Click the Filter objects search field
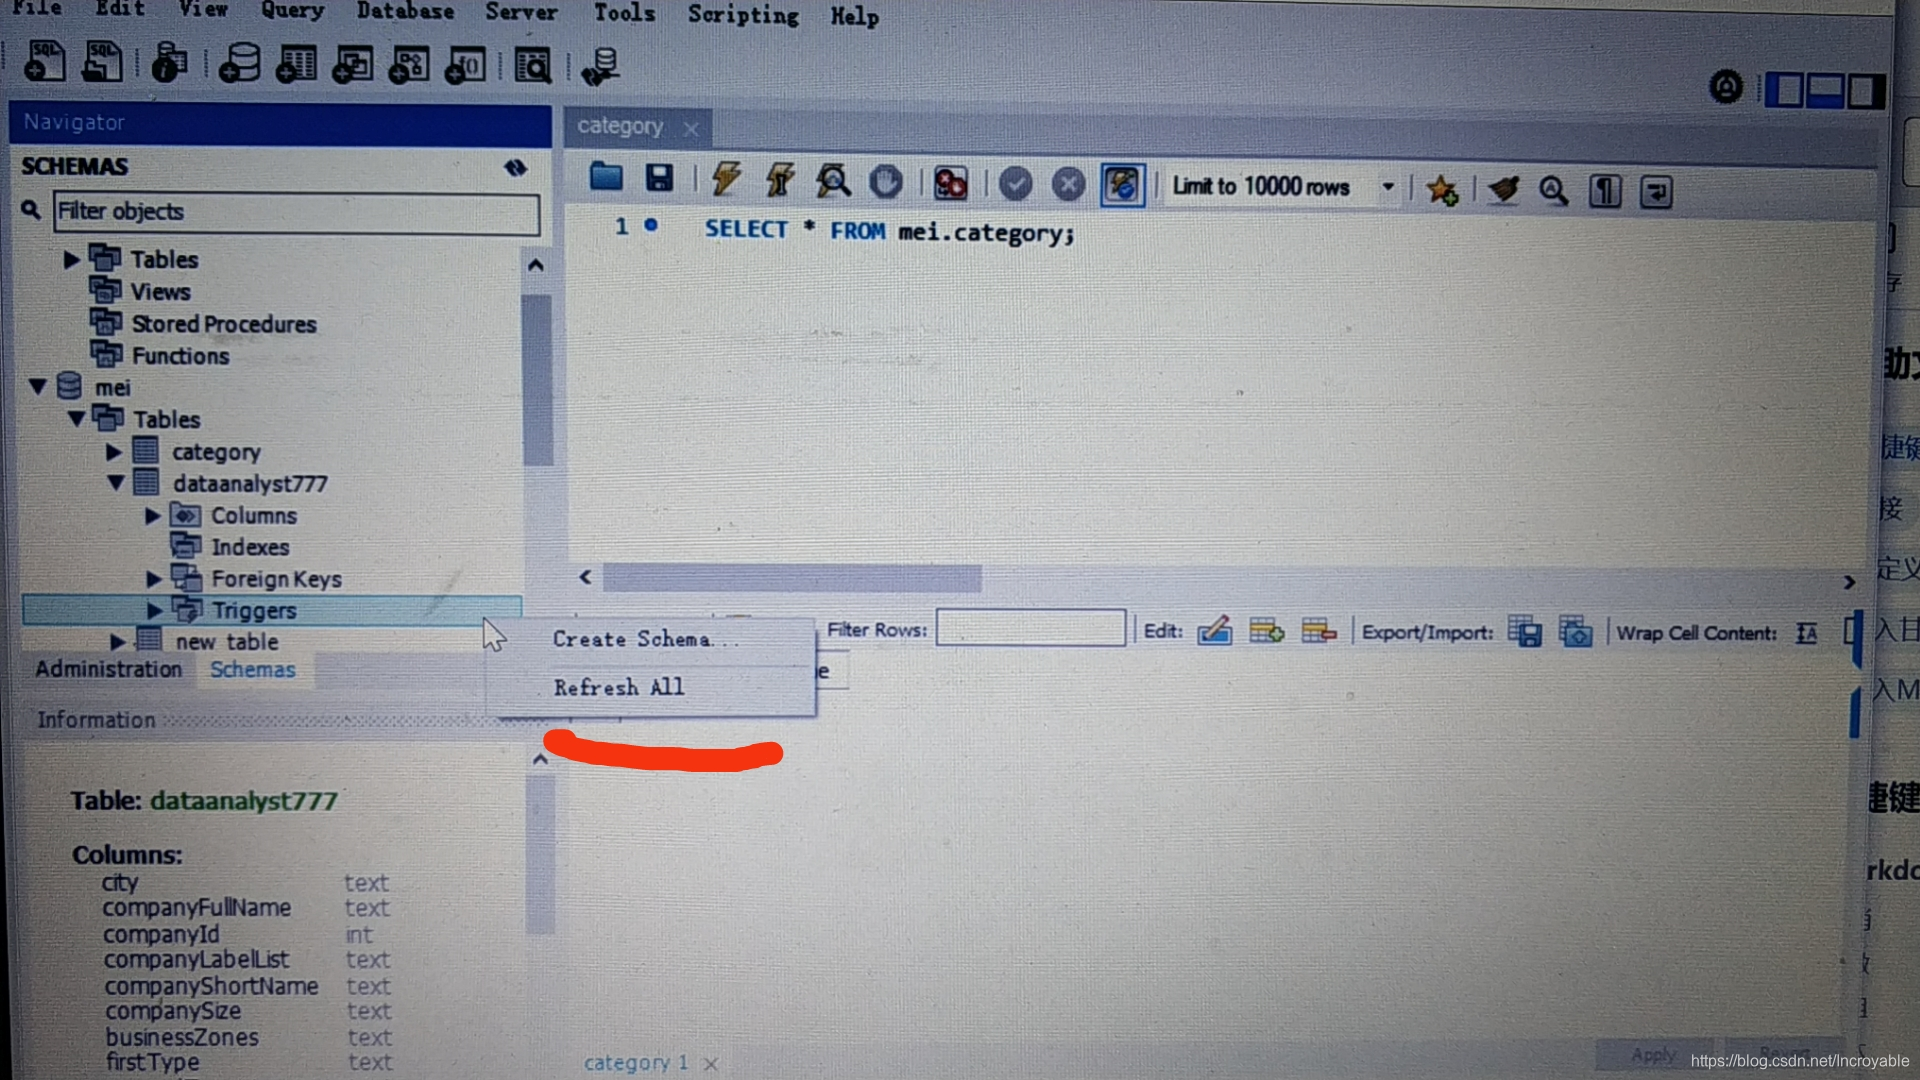The width and height of the screenshot is (1920, 1080). pos(296,212)
